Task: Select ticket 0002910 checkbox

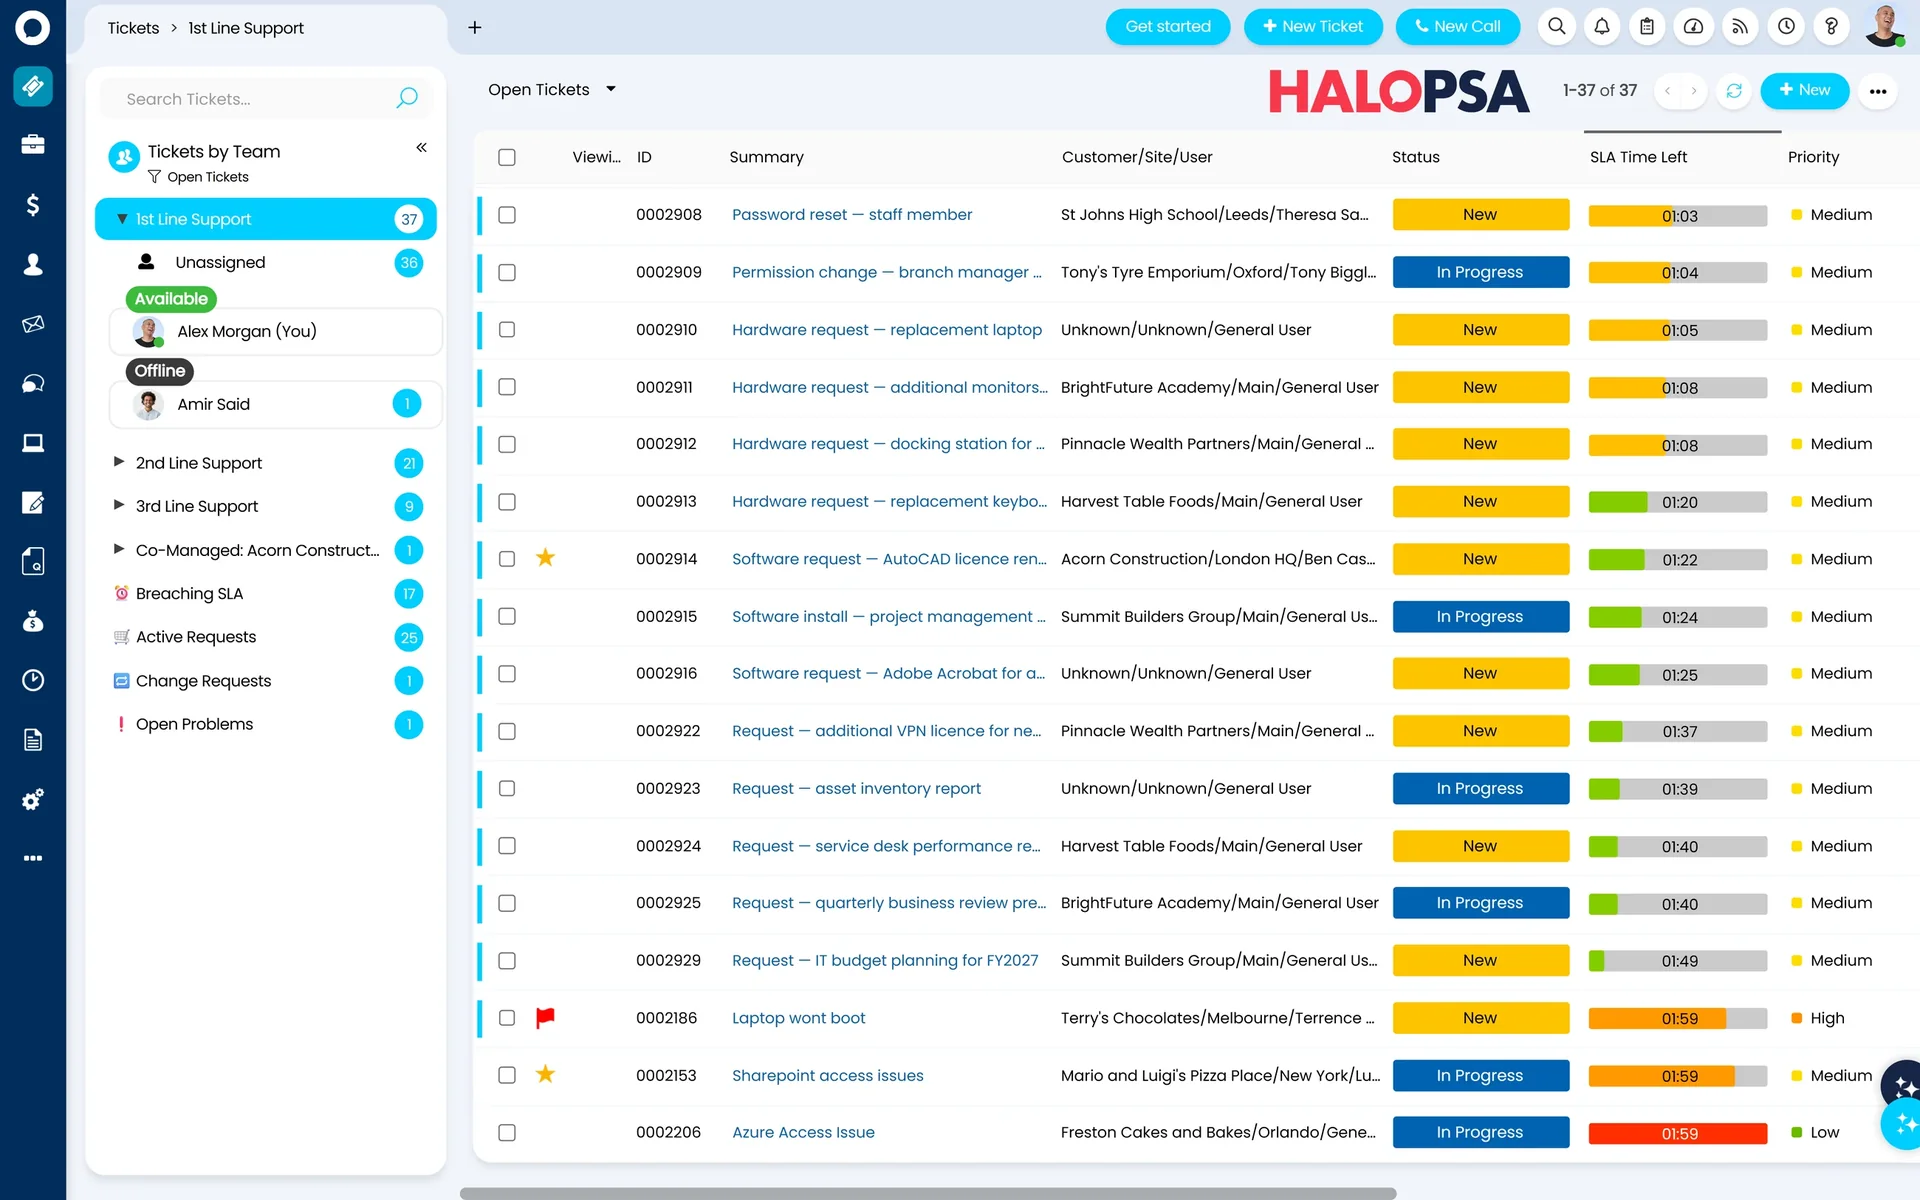Action: tap(507, 330)
